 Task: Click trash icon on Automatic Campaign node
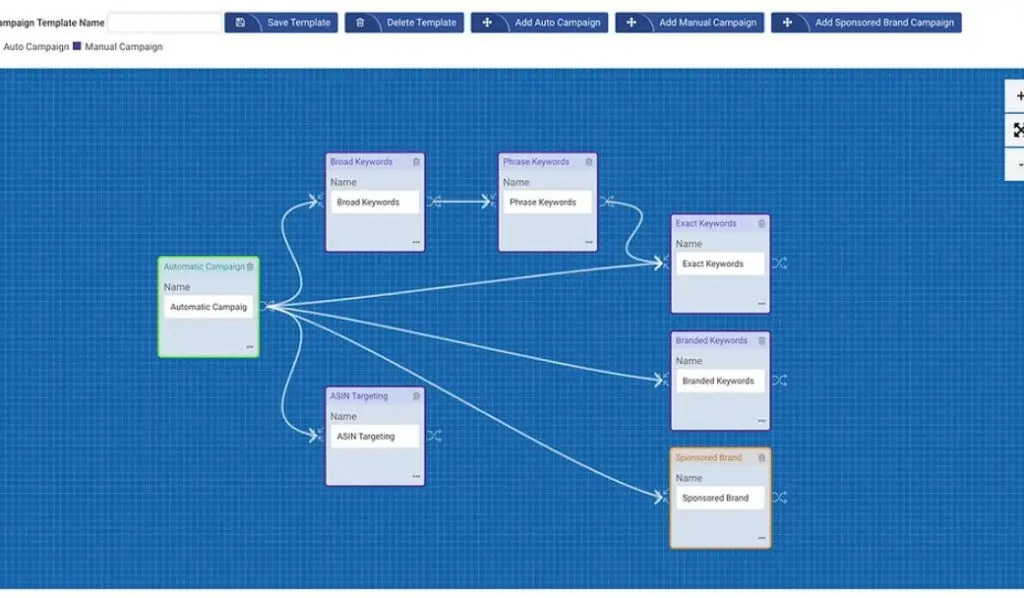point(250,267)
